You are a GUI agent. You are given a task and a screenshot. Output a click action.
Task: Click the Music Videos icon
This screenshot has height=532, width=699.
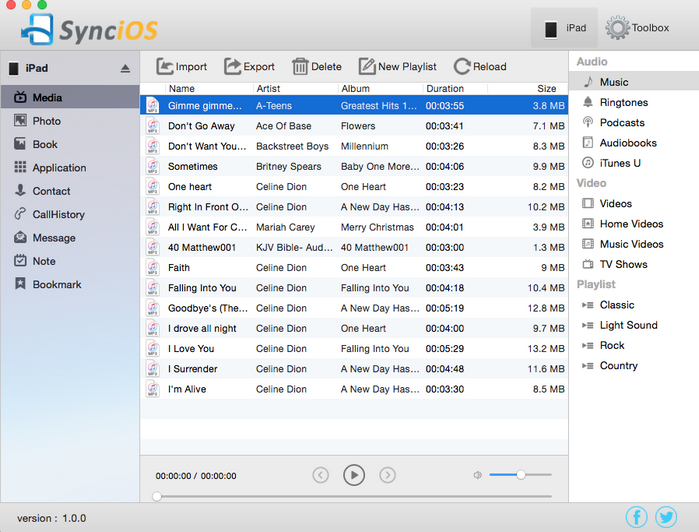(x=588, y=244)
